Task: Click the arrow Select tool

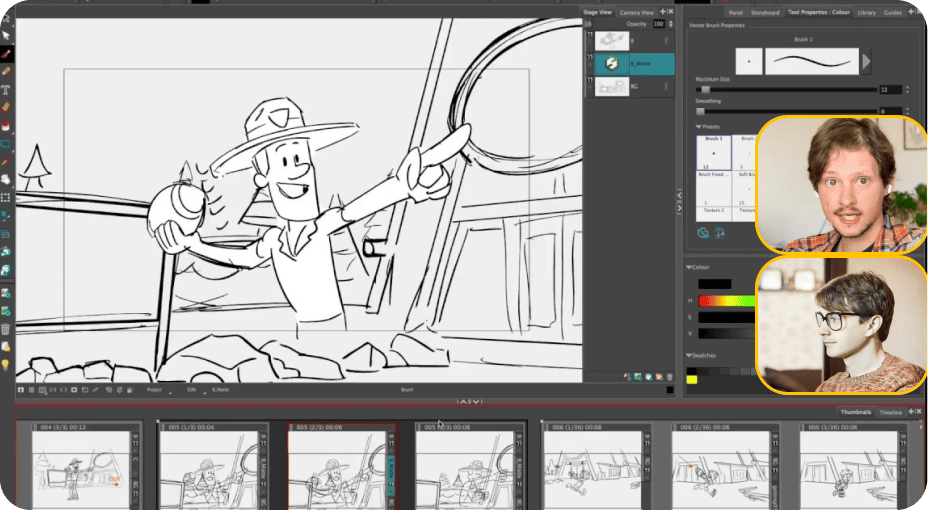Action: [x=6, y=35]
